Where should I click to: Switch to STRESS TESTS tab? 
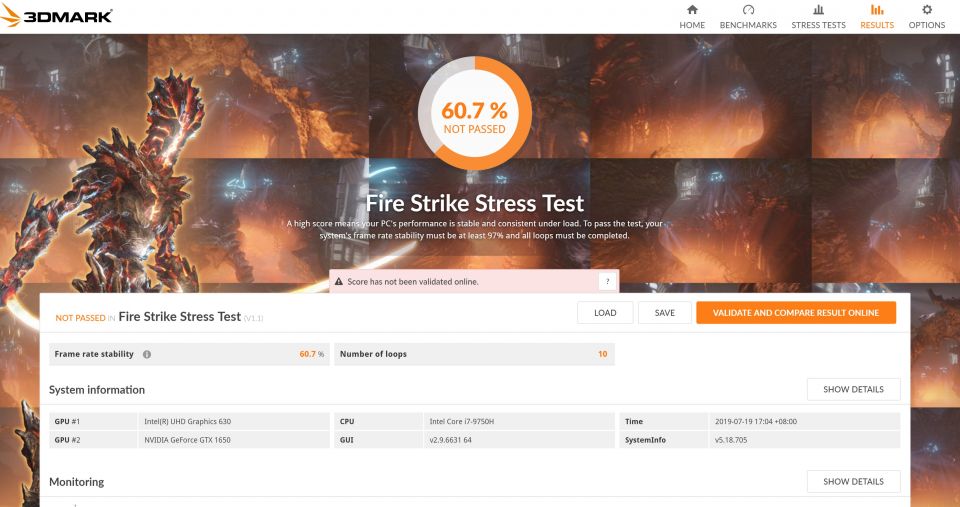(818, 25)
